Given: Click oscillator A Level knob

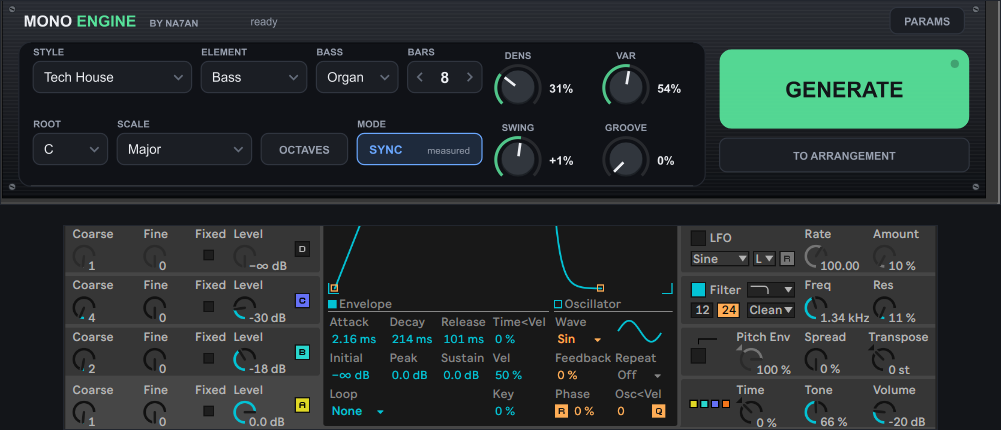Looking at the screenshot, I should 243,413.
